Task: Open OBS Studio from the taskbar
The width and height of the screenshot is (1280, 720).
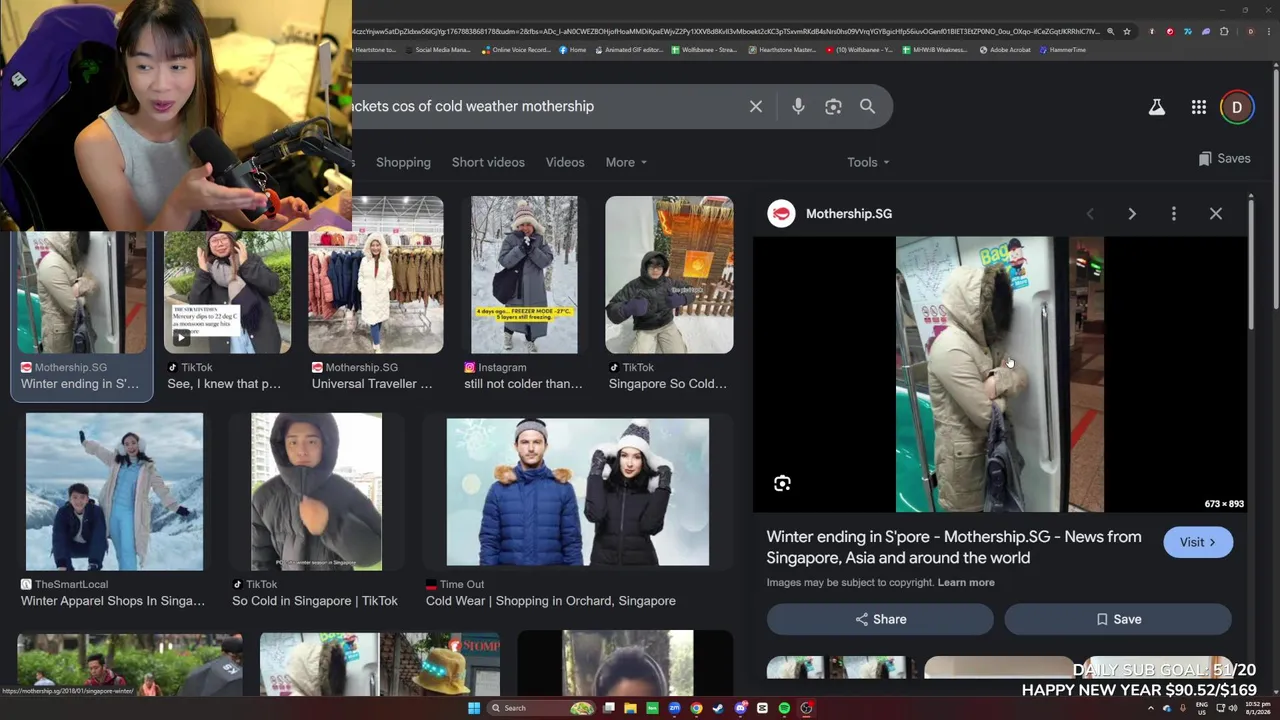Action: coord(806,708)
